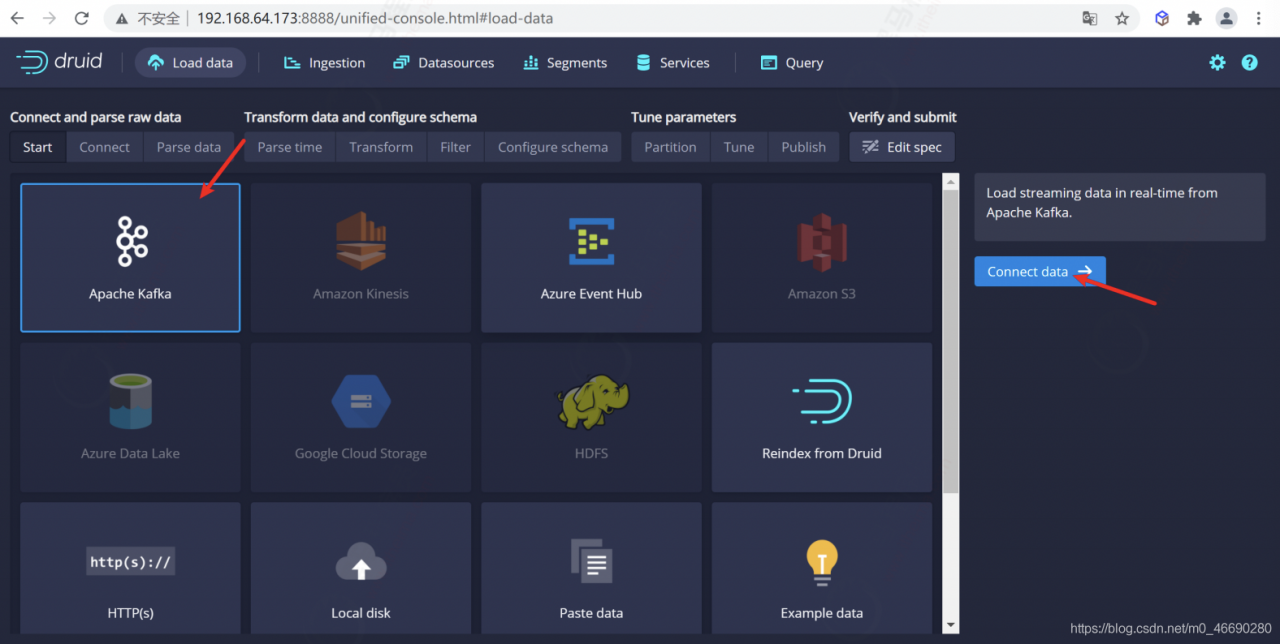This screenshot has height=644, width=1280.
Task: Open the blue cube browser extension
Action: point(1162,18)
